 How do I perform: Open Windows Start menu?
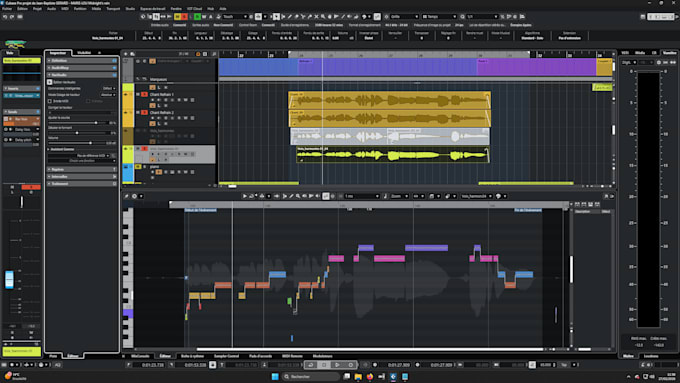(275, 376)
